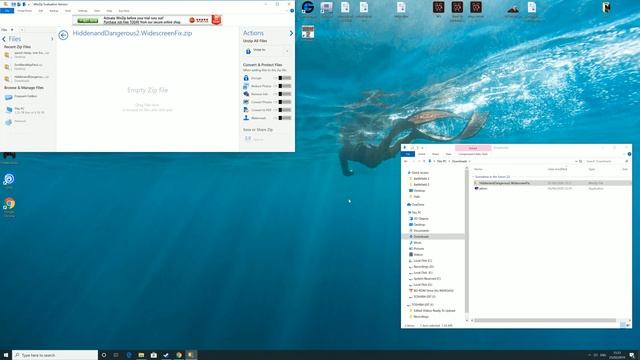Open This PC in WinZip Files pane
This screenshot has height=360, width=640.
[24, 110]
